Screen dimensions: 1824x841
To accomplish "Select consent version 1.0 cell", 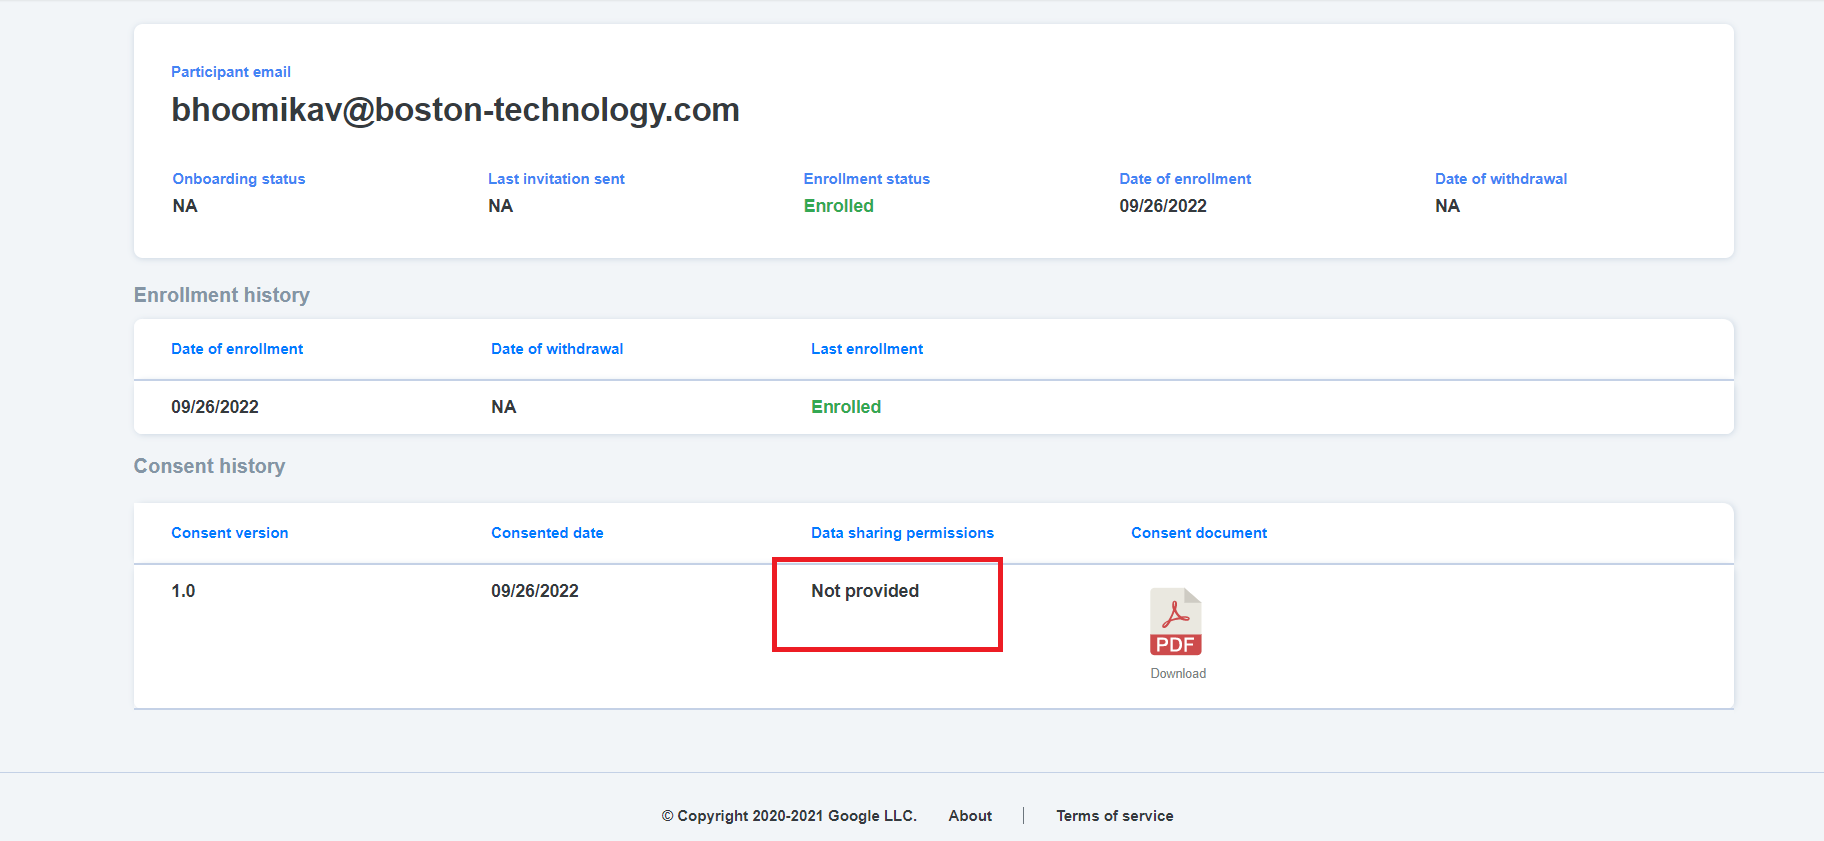I will point(183,591).
